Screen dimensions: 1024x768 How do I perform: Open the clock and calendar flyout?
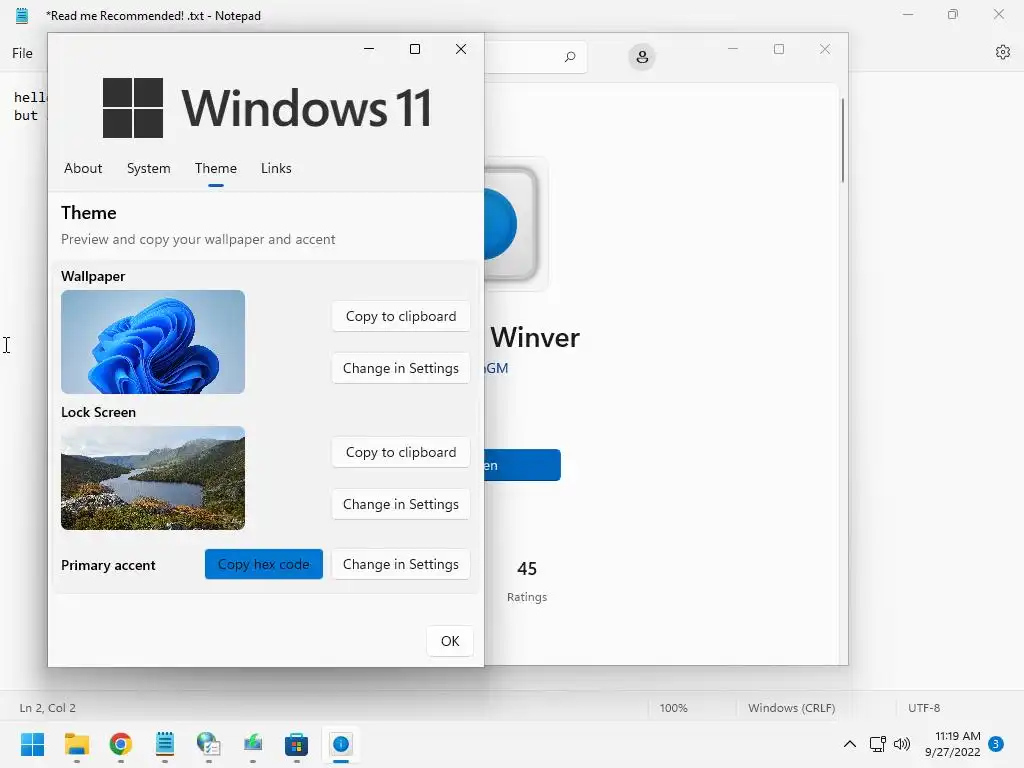point(953,744)
